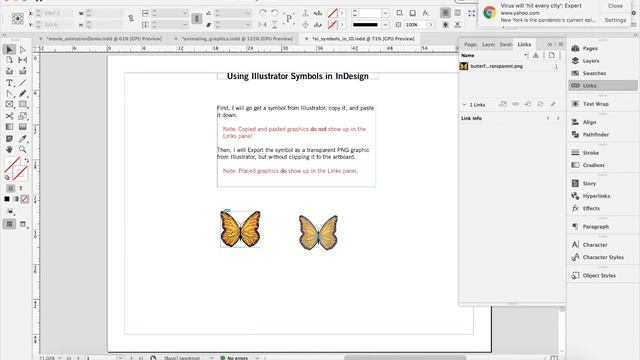The width and height of the screenshot is (640, 360).
Task: Open Chrome notification Settings
Action: [615, 20]
